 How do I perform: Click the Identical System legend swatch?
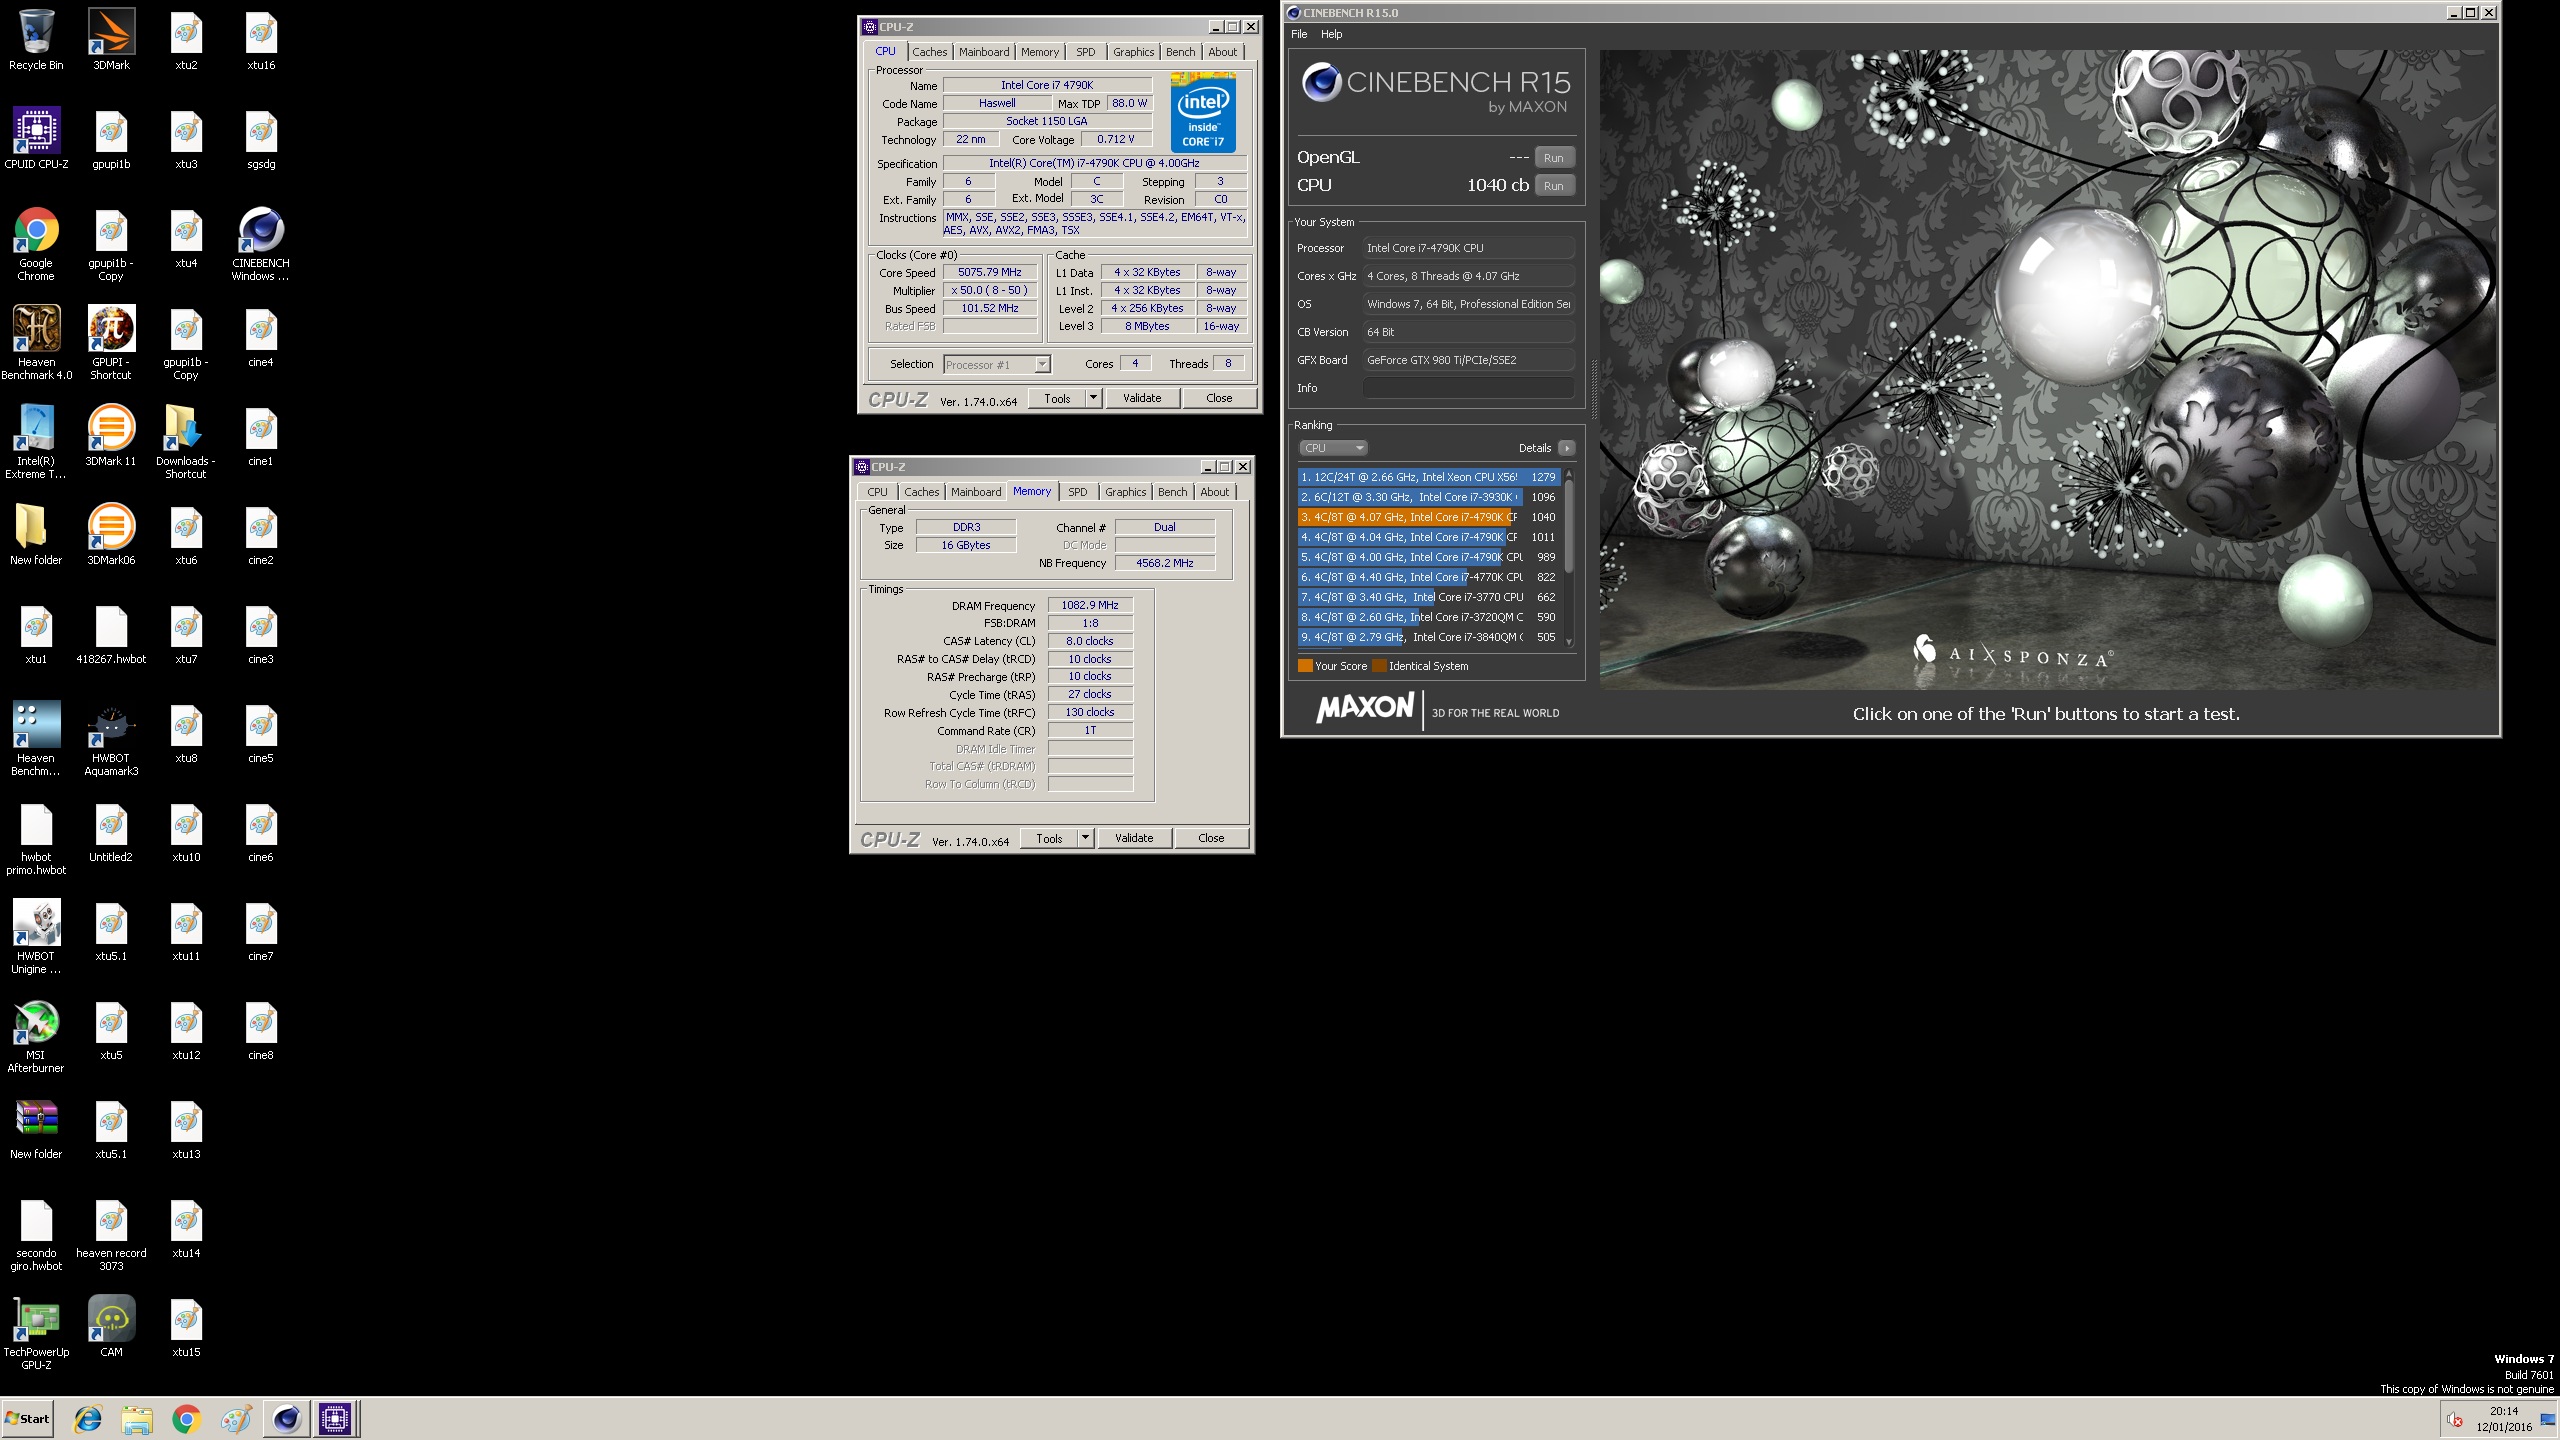click(x=1380, y=666)
